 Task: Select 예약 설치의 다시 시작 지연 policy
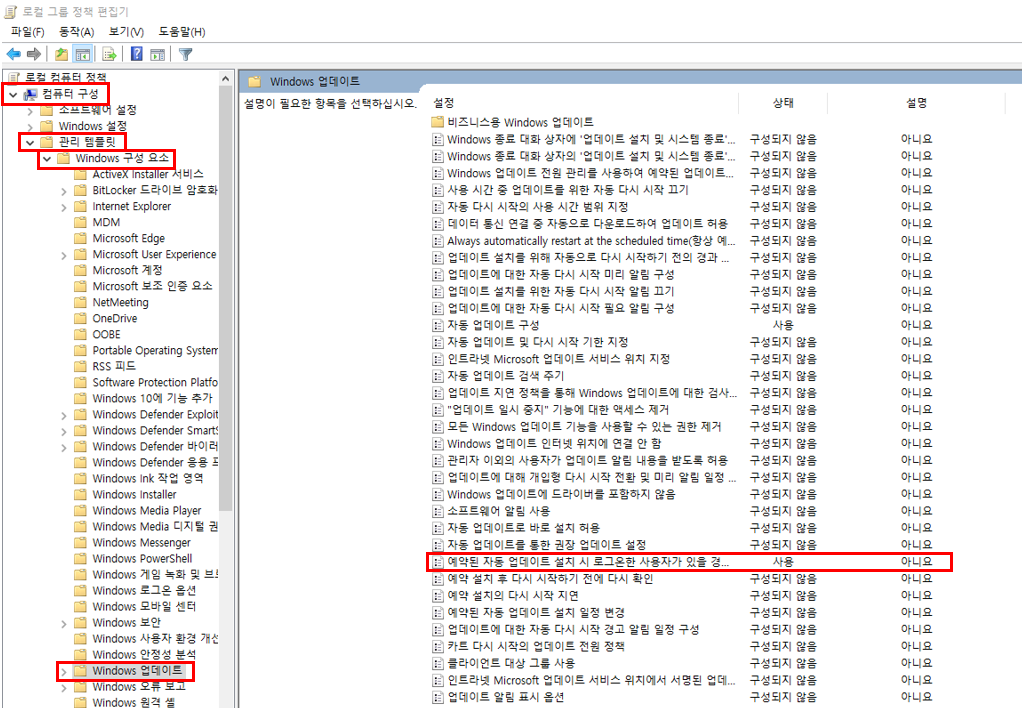[513, 595]
